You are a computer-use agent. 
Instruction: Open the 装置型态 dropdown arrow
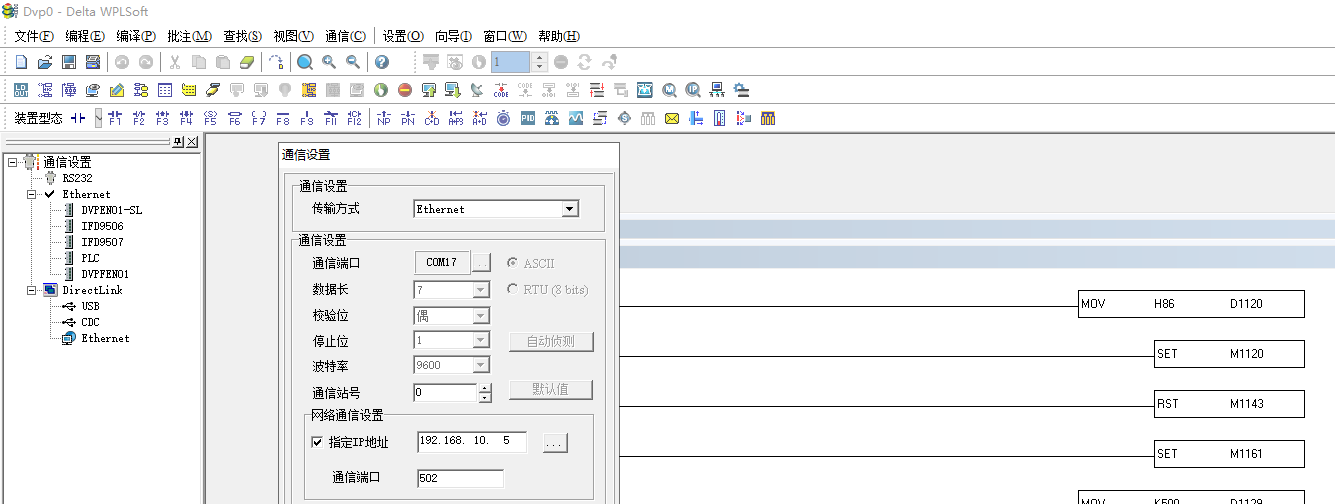[x=98, y=118]
